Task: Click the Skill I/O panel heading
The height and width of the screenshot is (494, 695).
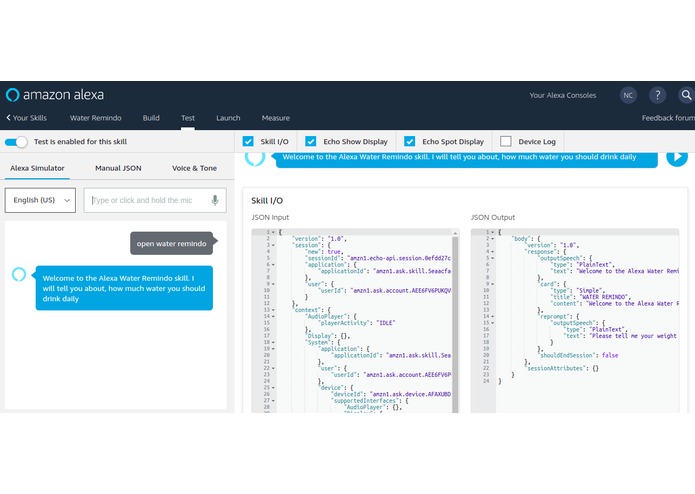Action: click(x=267, y=201)
